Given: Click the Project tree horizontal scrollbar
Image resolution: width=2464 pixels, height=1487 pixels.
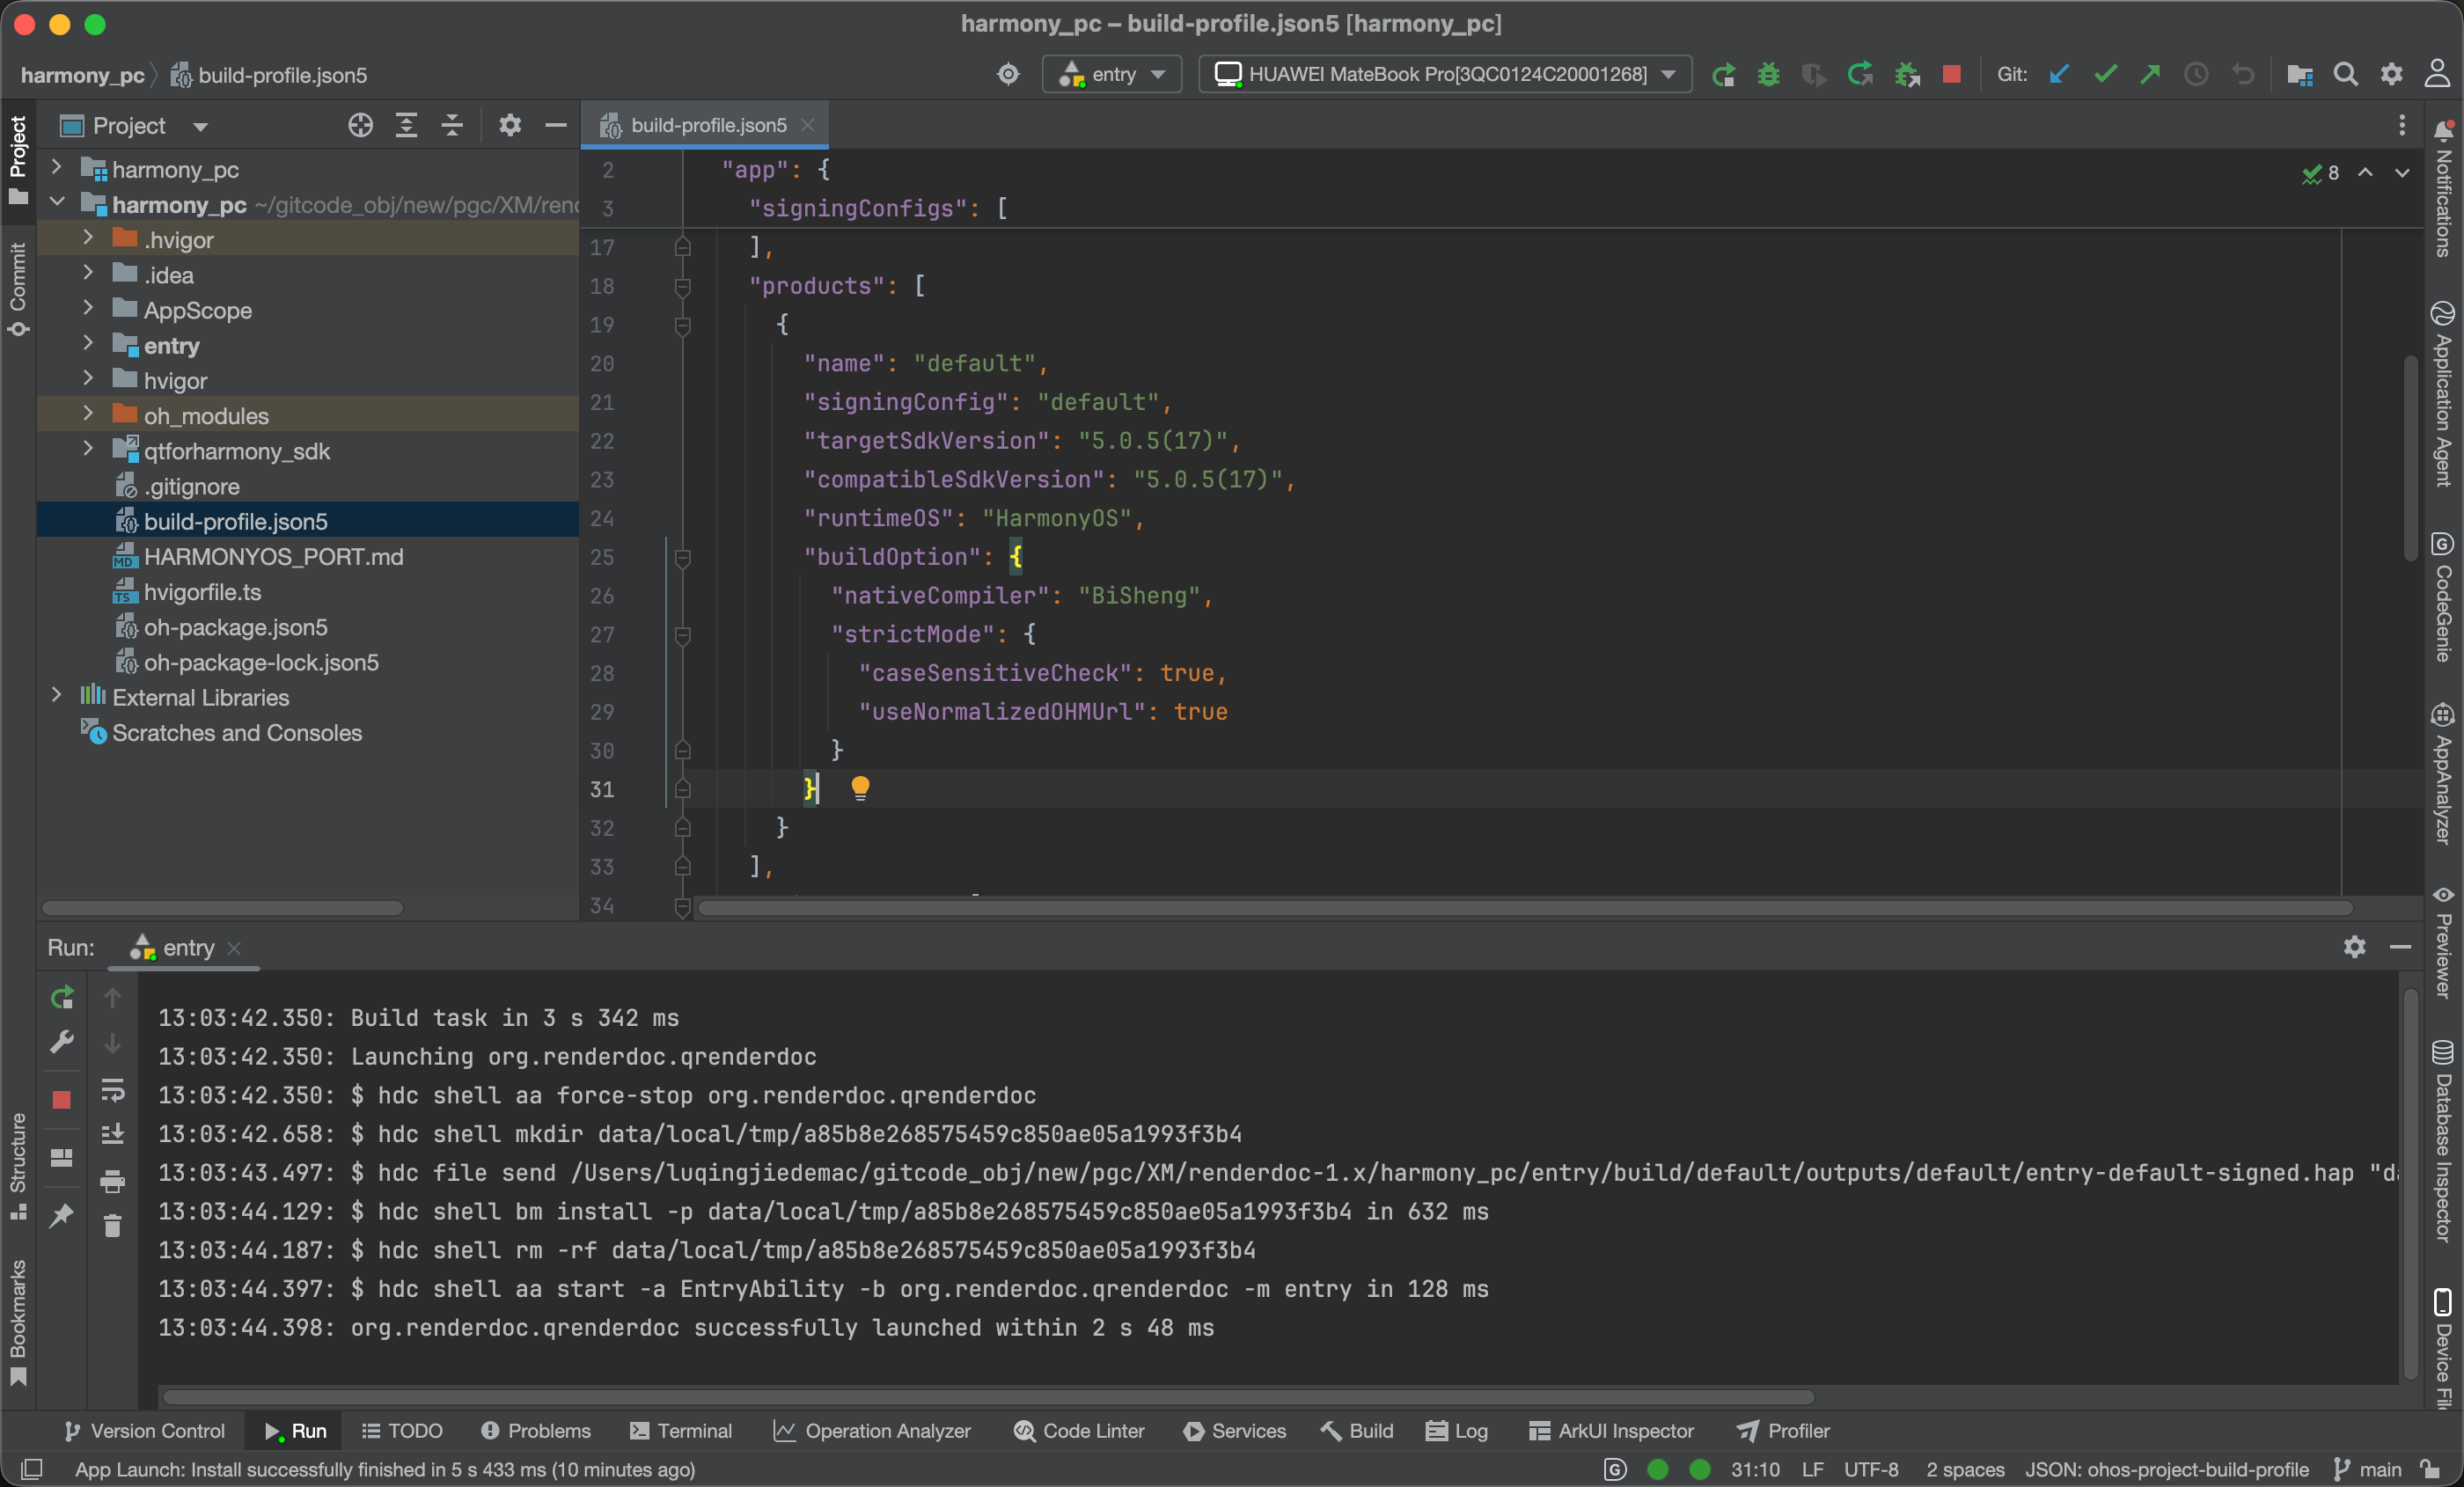Looking at the screenshot, I should point(222,908).
